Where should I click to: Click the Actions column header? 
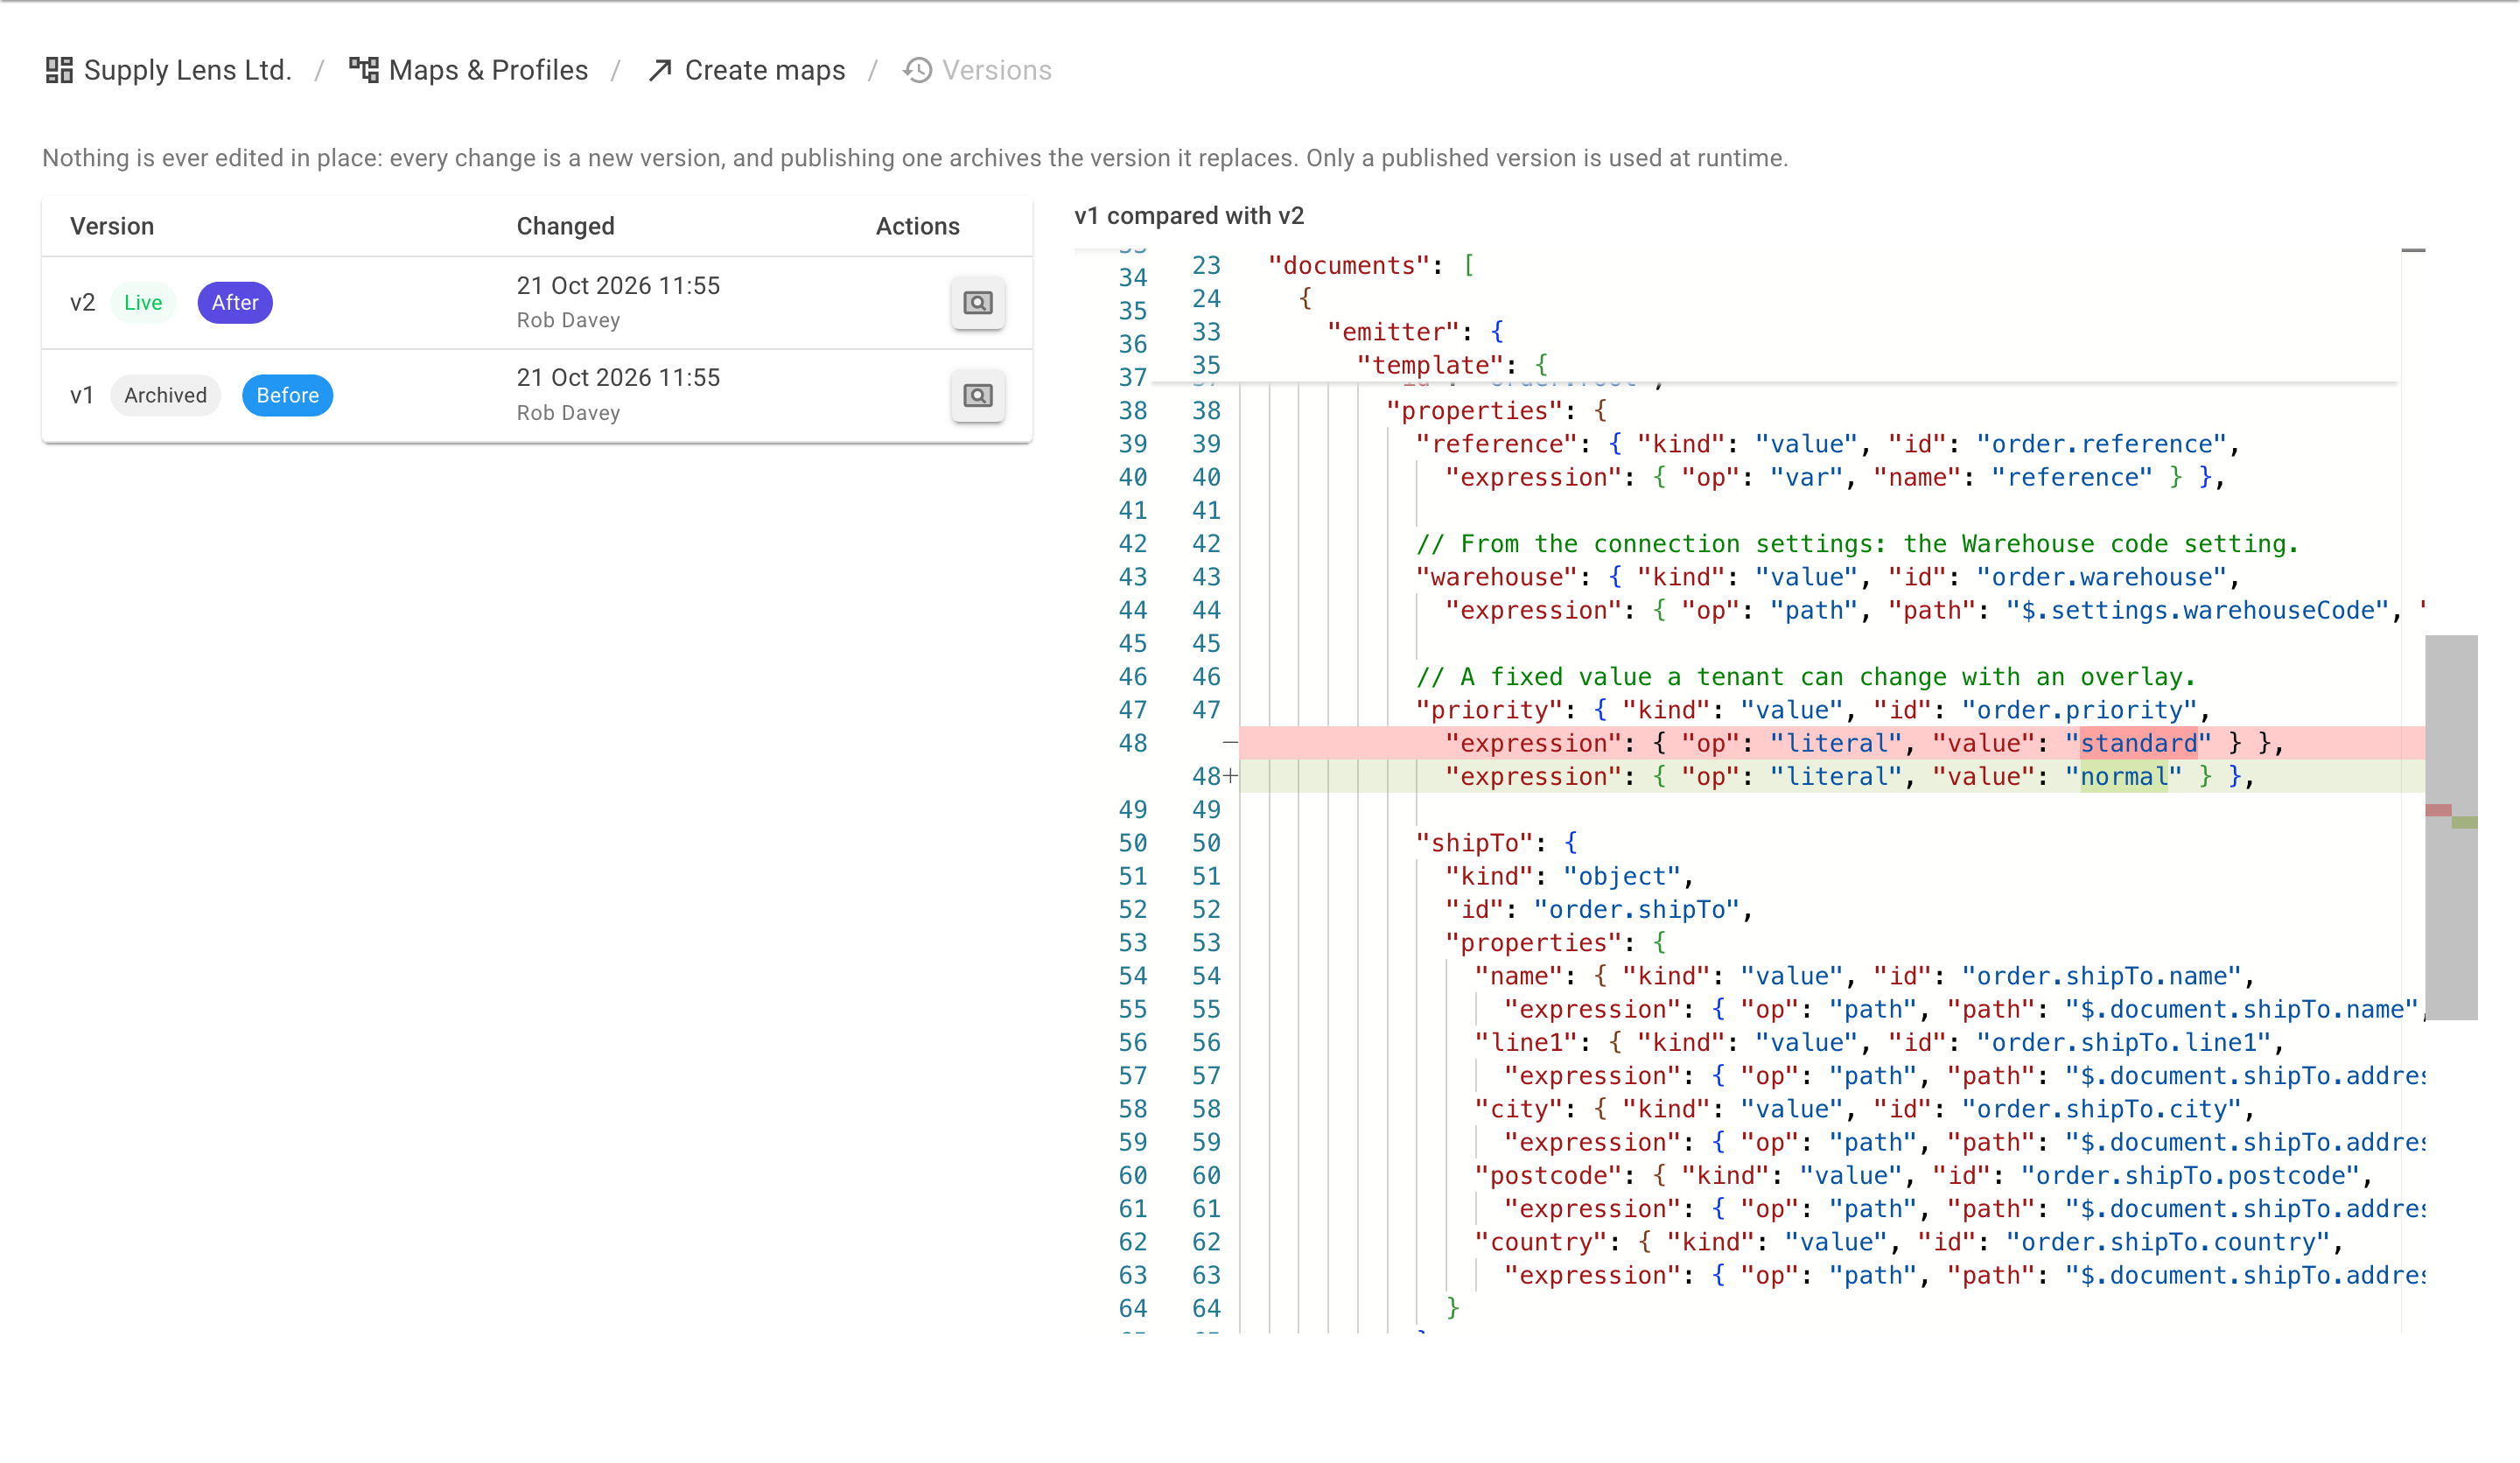[x=917, y=226]
